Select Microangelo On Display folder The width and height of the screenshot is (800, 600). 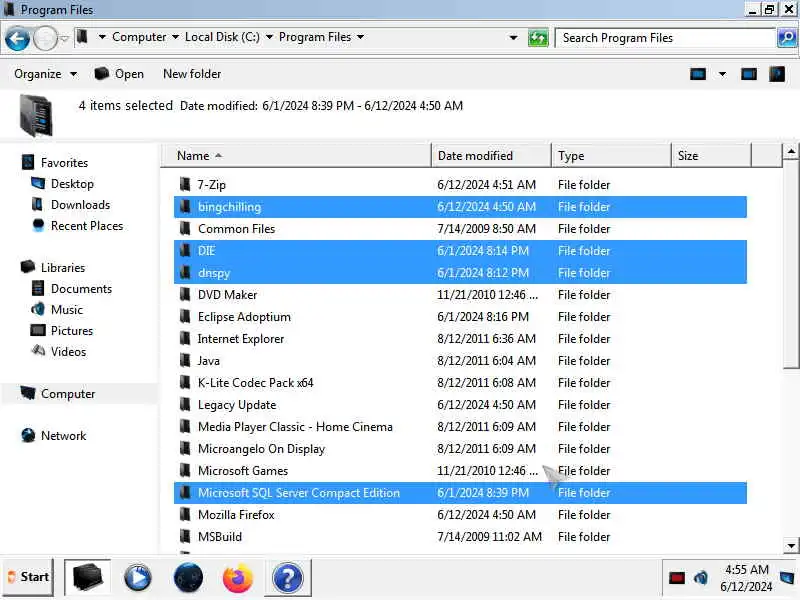pos(460,448)
